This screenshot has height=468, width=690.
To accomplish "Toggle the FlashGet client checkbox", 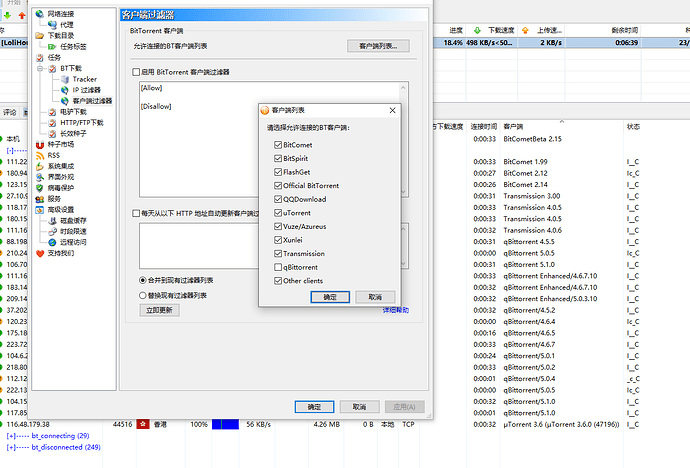I will (278, 172).
